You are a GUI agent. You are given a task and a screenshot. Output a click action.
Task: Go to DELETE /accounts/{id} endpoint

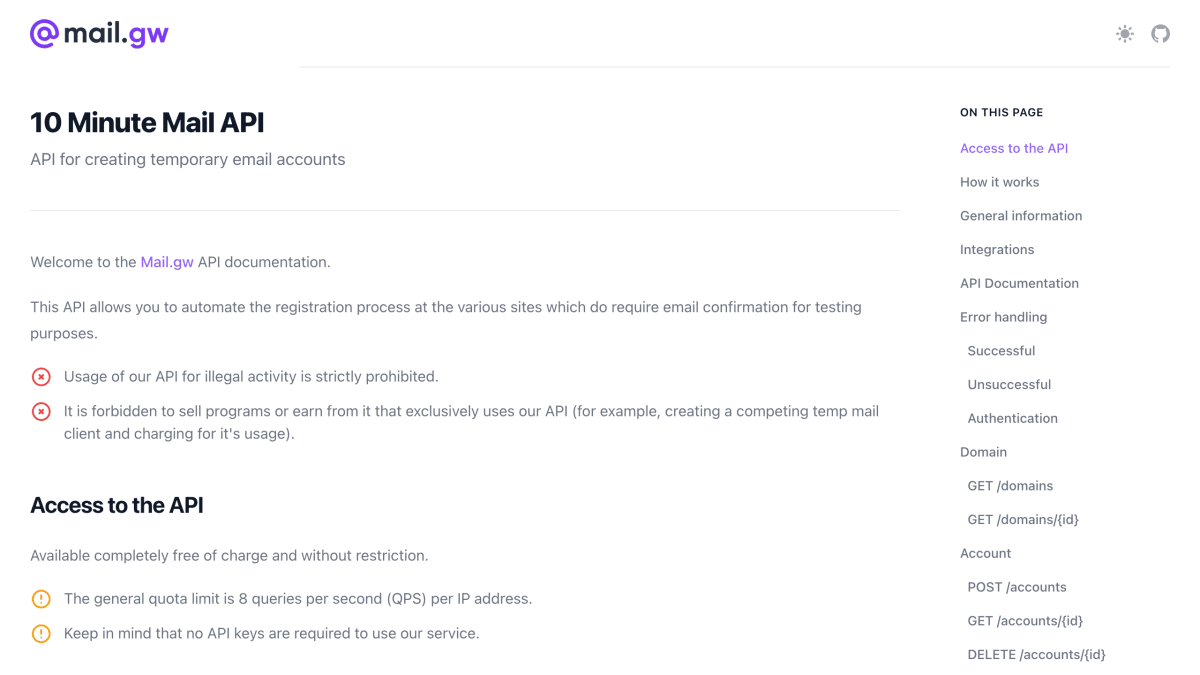(1036, 654)
